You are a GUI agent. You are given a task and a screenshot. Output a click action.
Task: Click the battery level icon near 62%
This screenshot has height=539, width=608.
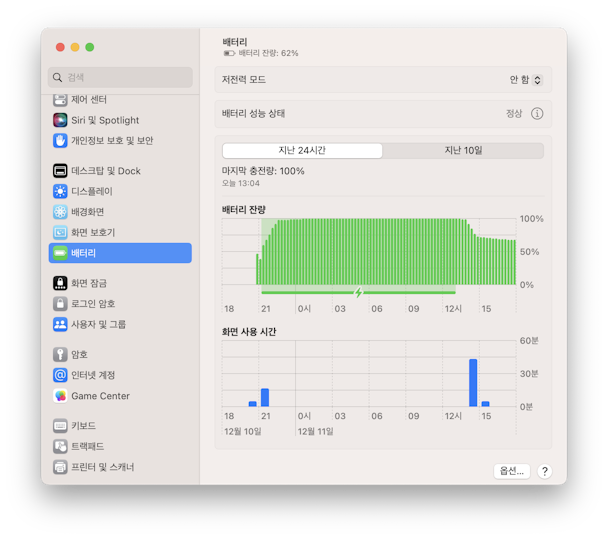click(229, 53)
